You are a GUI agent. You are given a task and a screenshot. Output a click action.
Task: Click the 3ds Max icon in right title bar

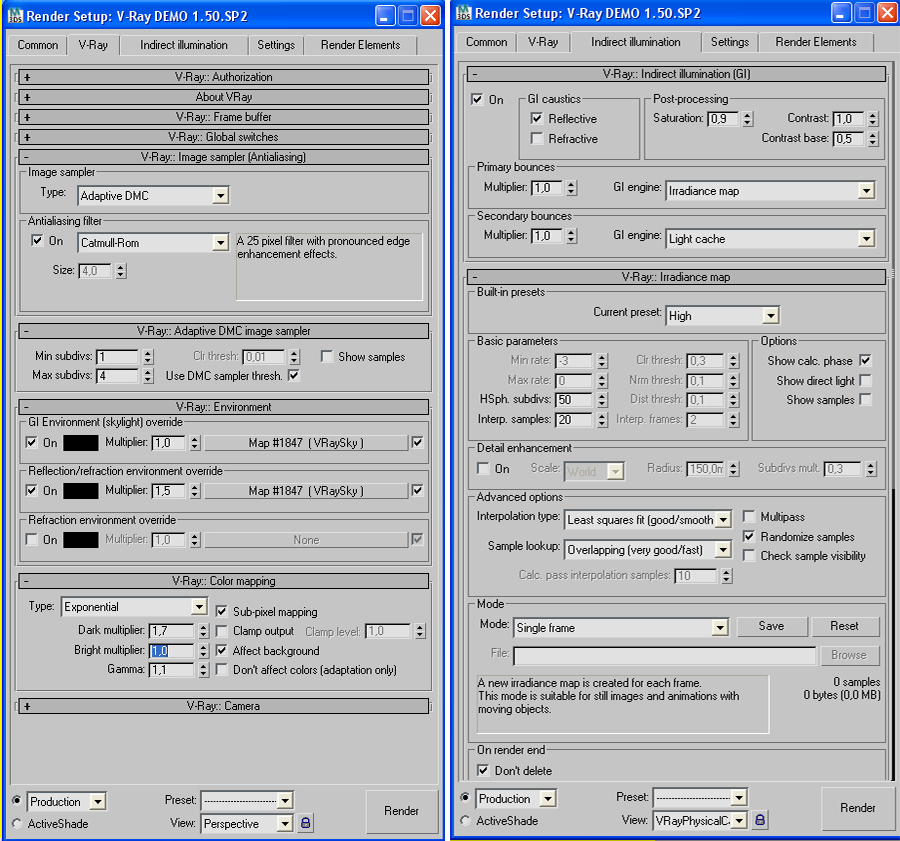pos(462,13)
